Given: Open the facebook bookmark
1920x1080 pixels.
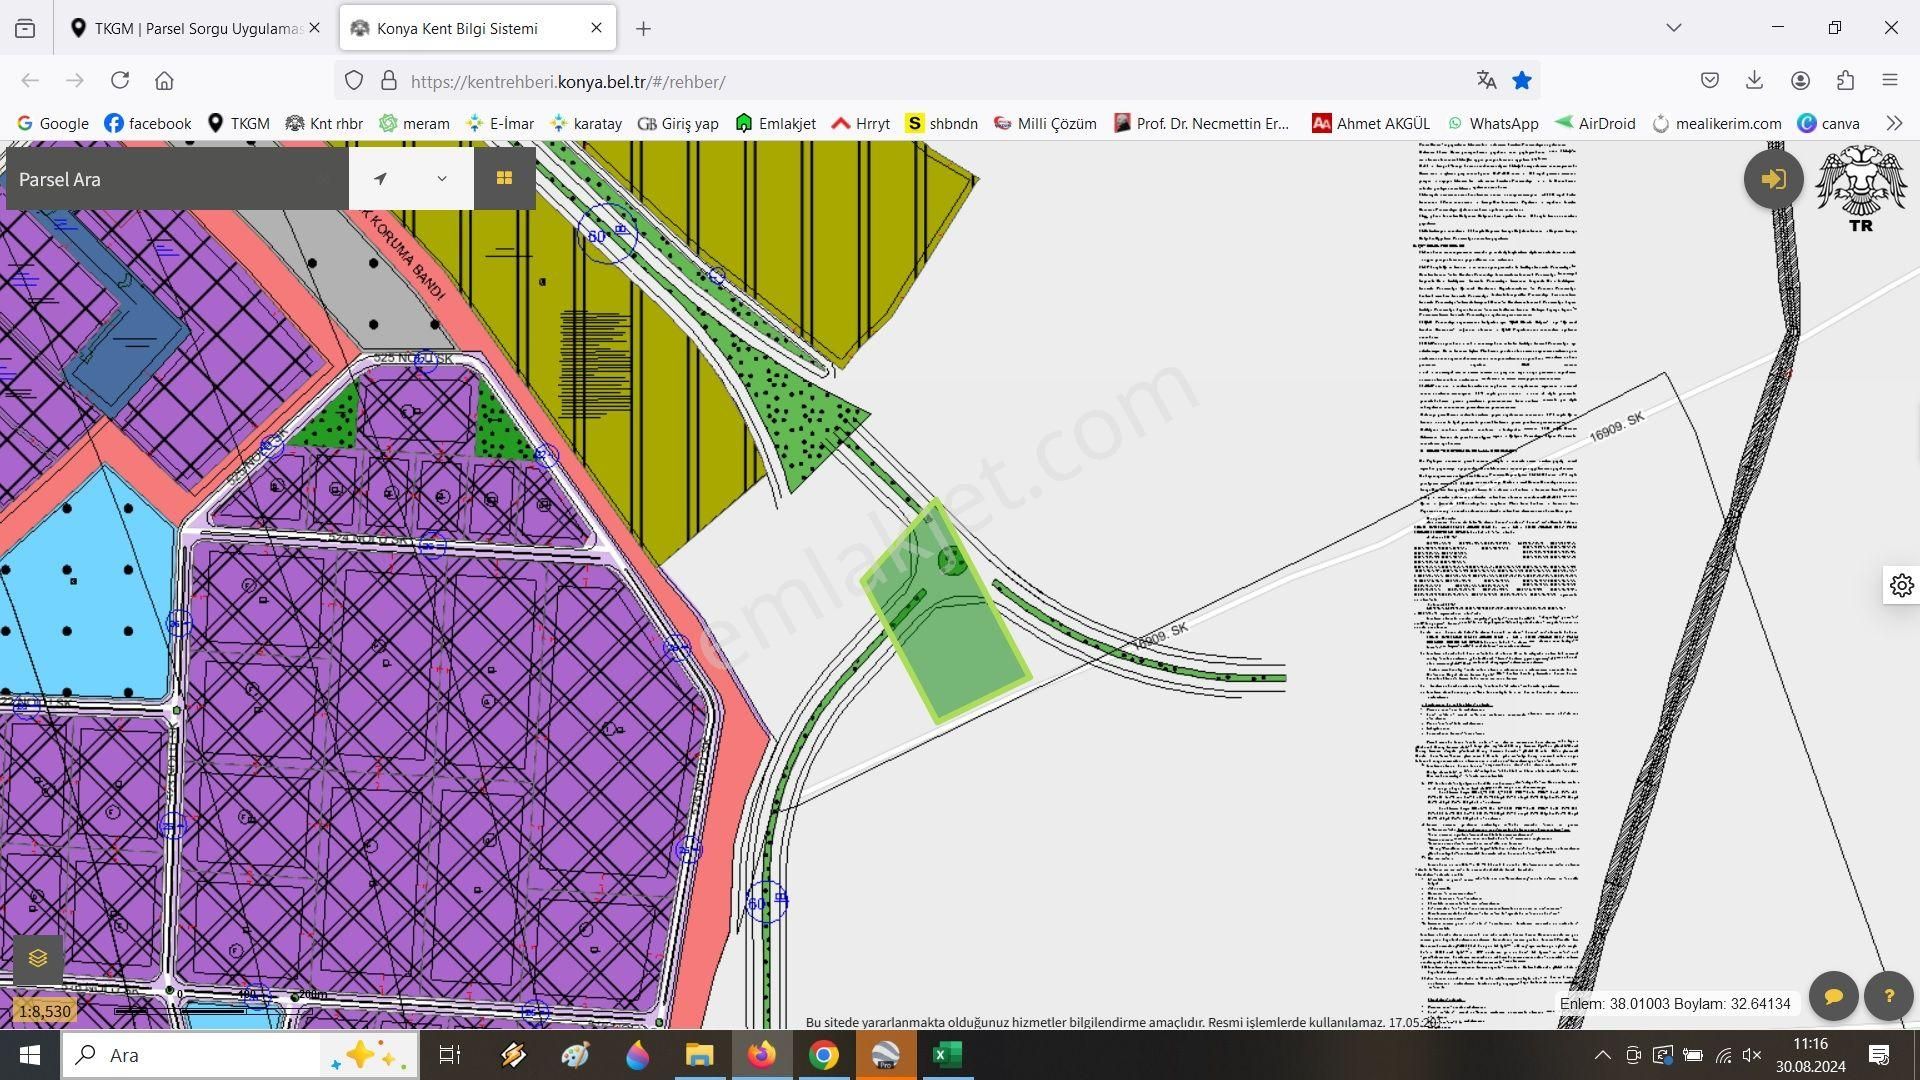Looking at the screenshot, I should click(148, 123).
